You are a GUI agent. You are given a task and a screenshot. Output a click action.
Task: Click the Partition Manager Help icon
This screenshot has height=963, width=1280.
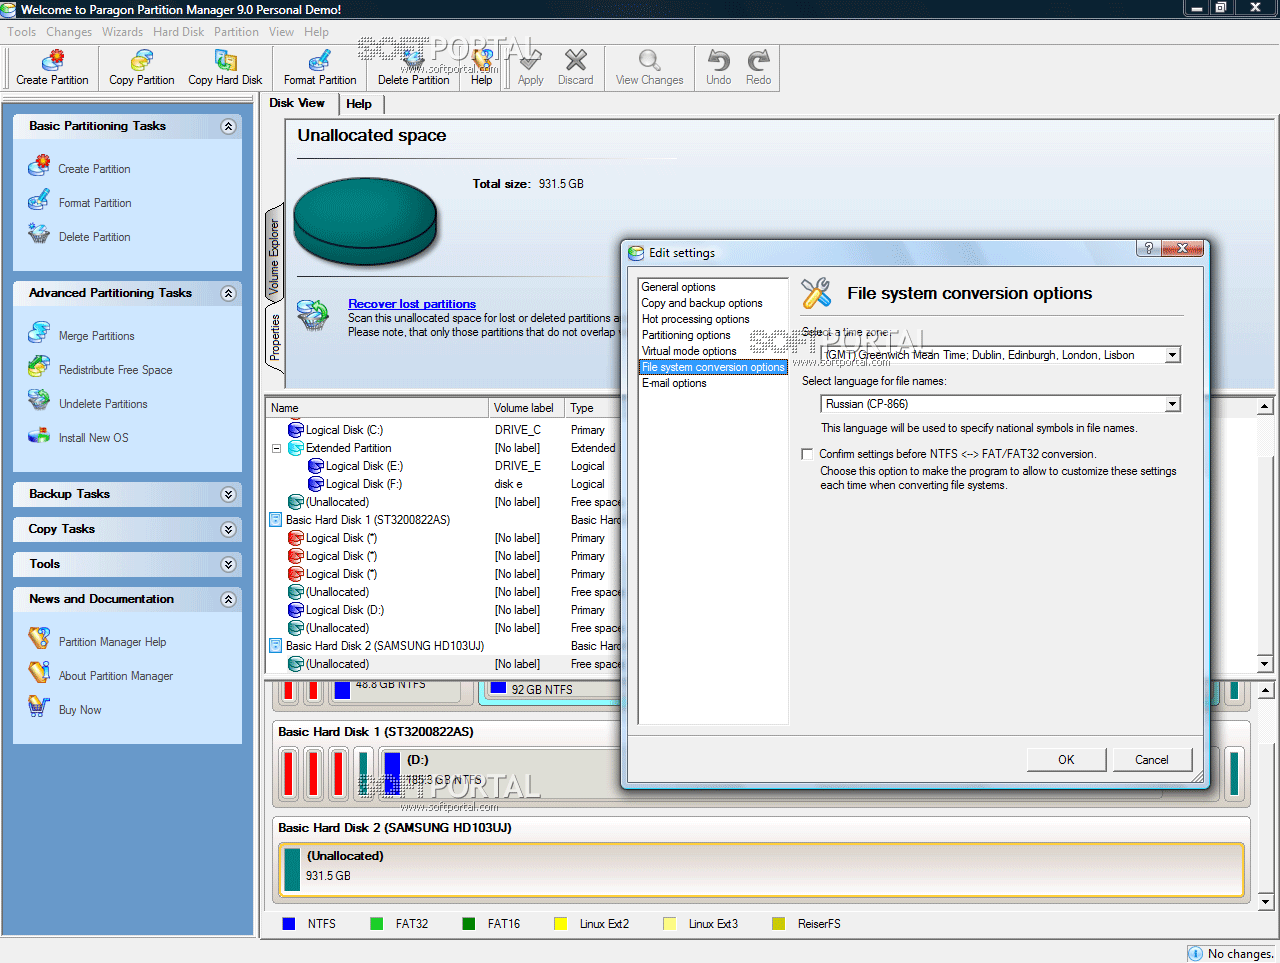click(x=39, y=639)
